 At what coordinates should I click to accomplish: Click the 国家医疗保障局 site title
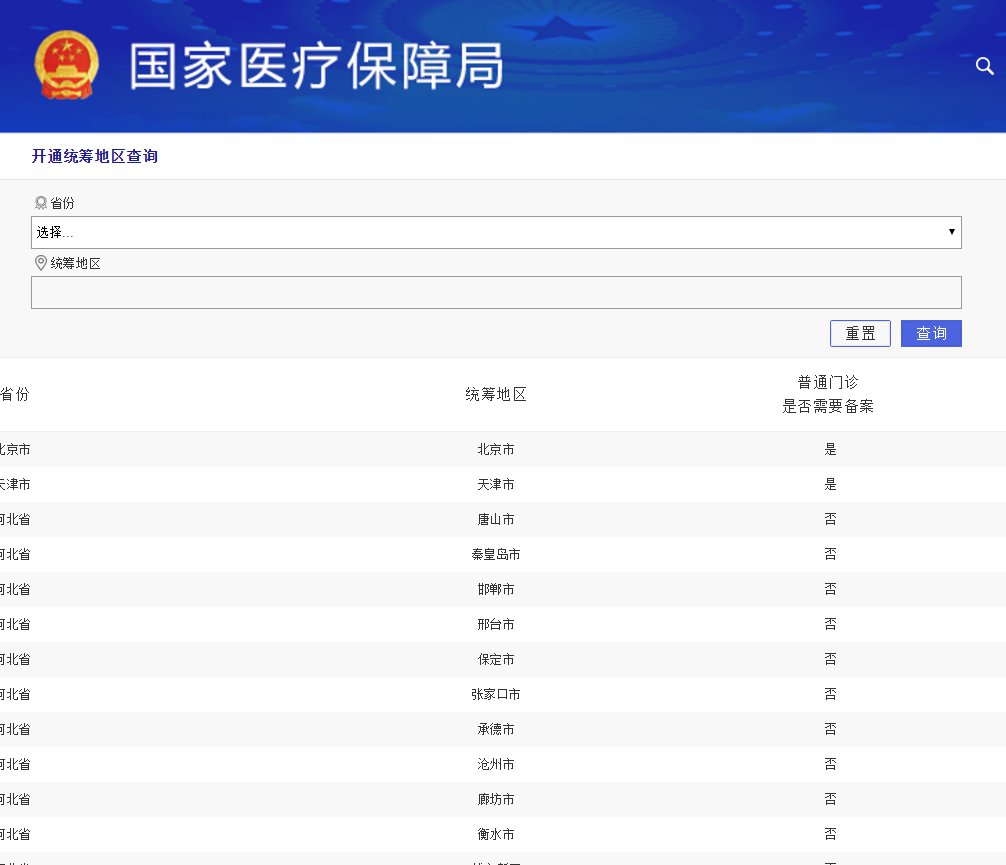(316, 67)
